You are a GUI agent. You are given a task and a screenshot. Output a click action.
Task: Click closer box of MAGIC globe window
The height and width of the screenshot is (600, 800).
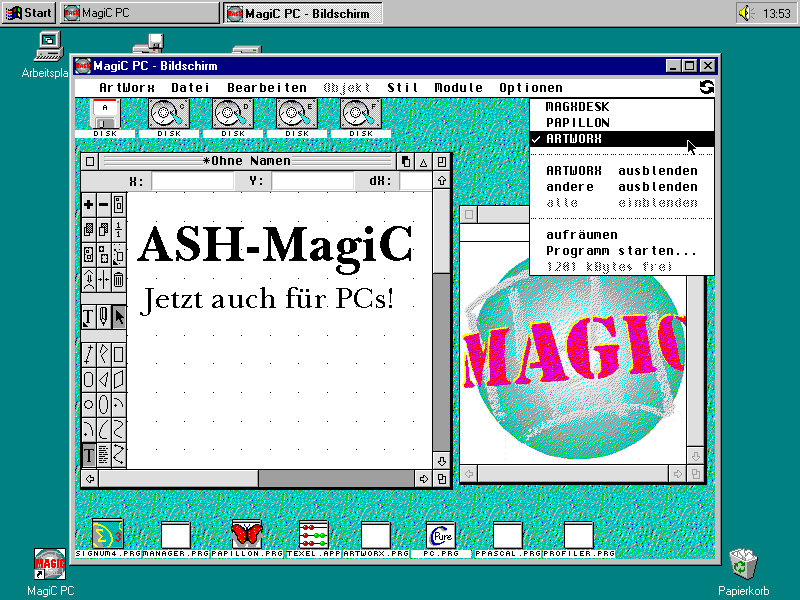[469, 214]
